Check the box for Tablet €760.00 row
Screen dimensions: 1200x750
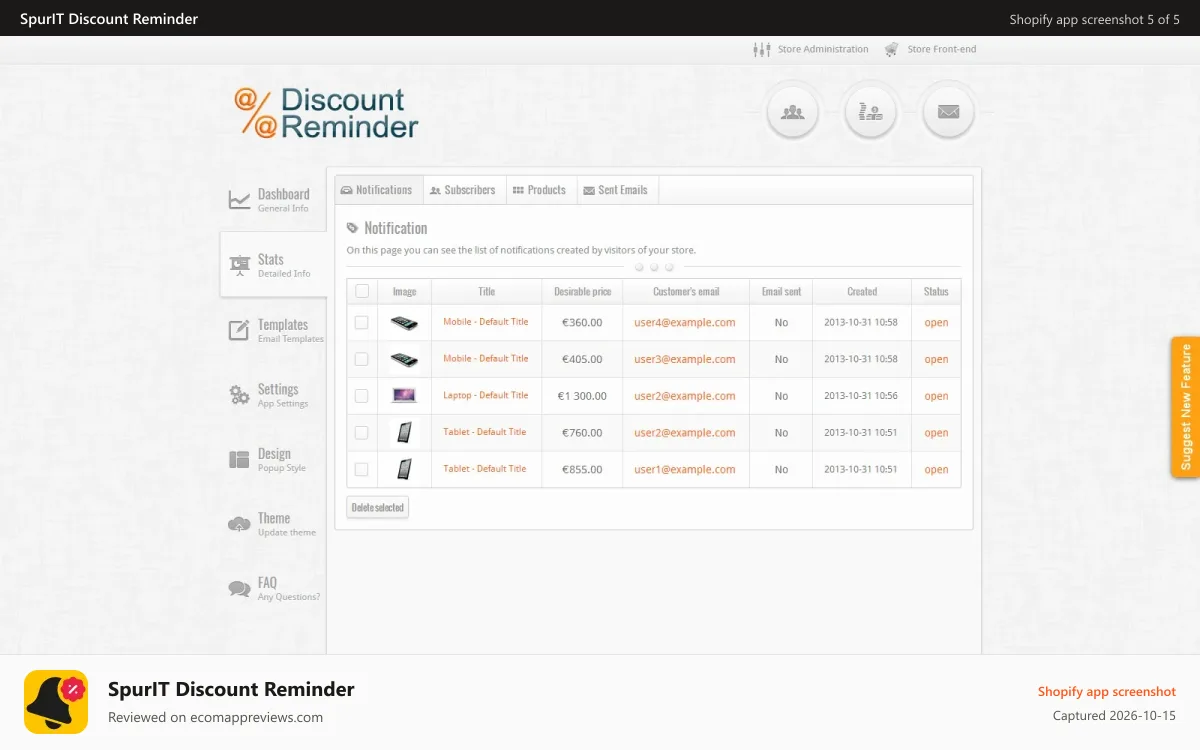[x=362, y=432]
